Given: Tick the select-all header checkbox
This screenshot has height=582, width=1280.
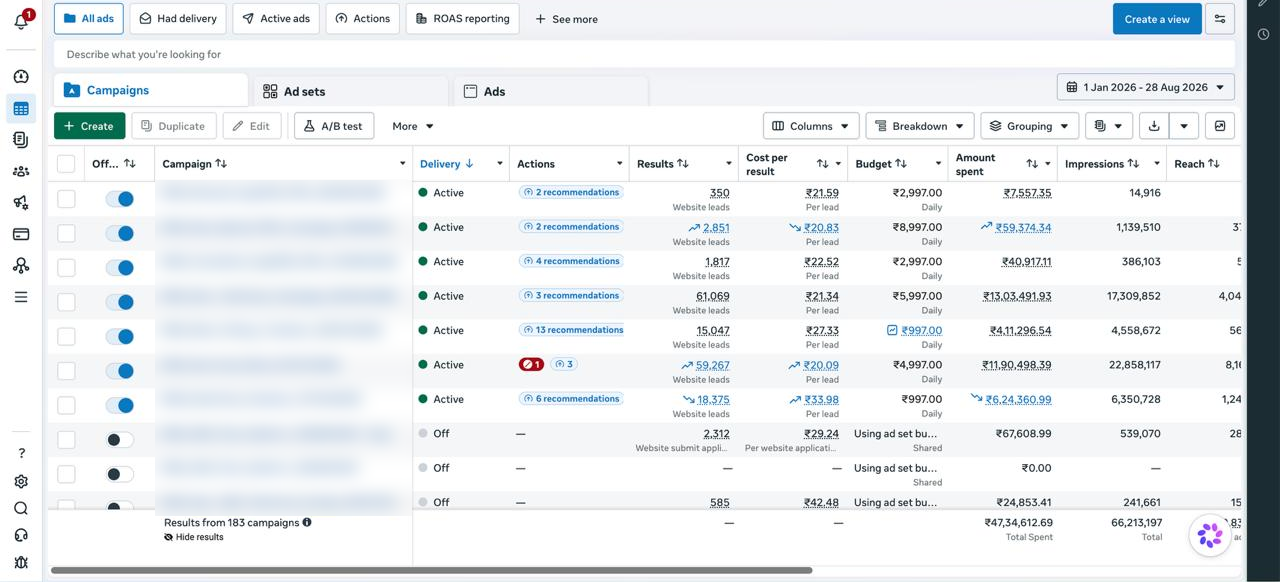Looking at the screenshot, I should pos(66,164).
